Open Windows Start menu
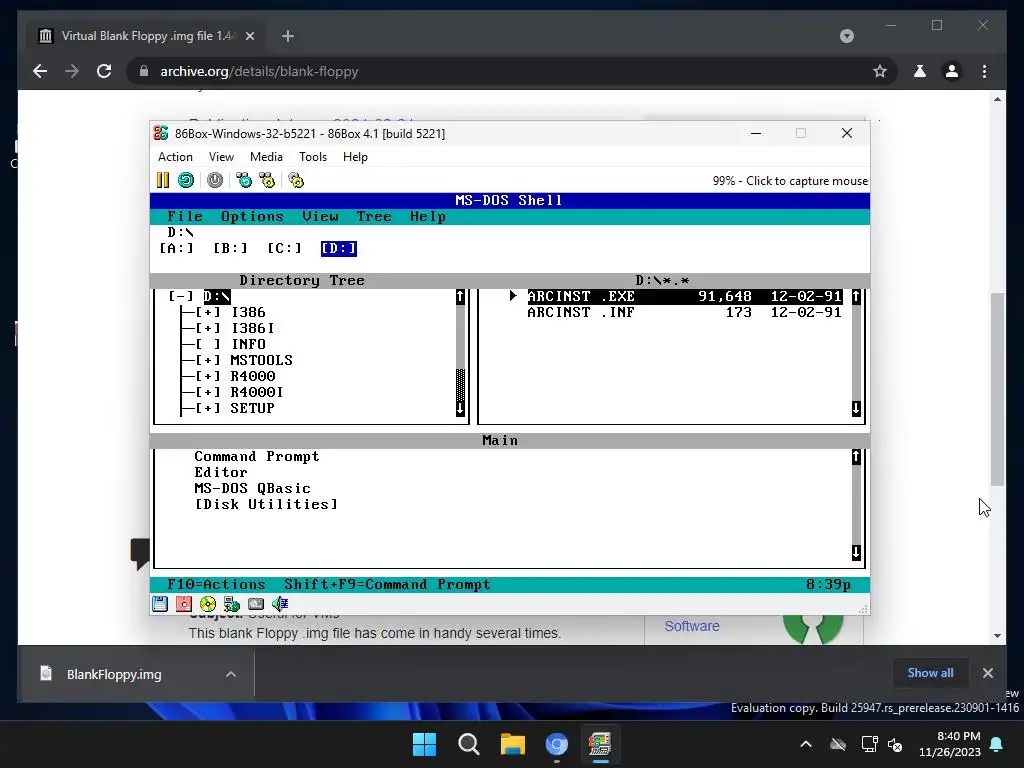1024x768 pixels. 424,744
